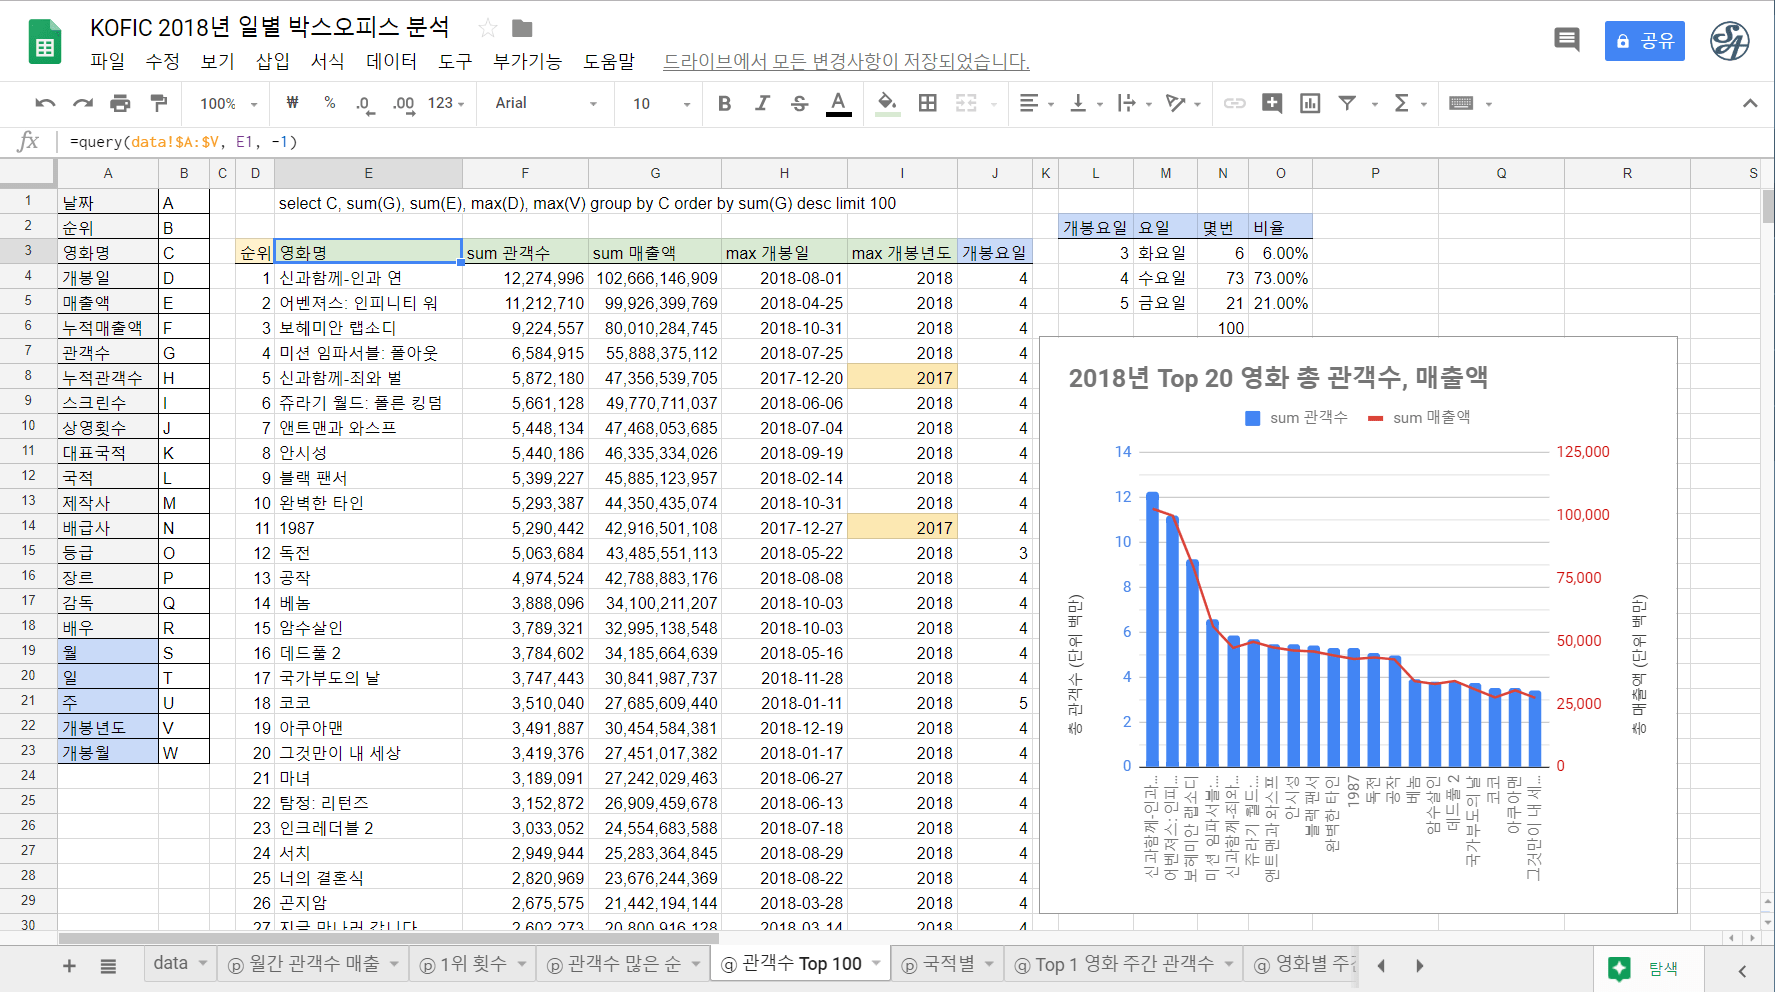Image resolution: width=1775 pixels, height=992 pixels.
Task: Click the 탐색 explore button
Action: click(1645, 968)
